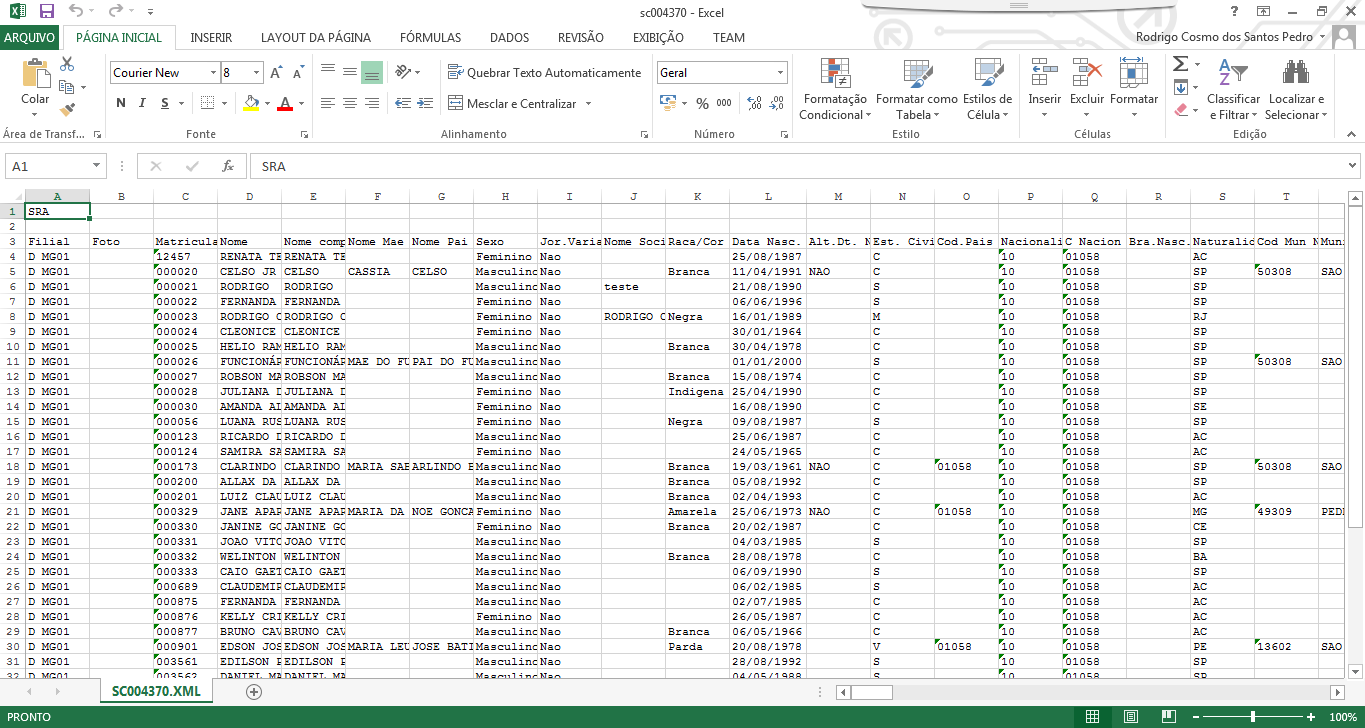Align text left in cell
The height and width of the screenshot is (728, 1365).
coord(327,103)
